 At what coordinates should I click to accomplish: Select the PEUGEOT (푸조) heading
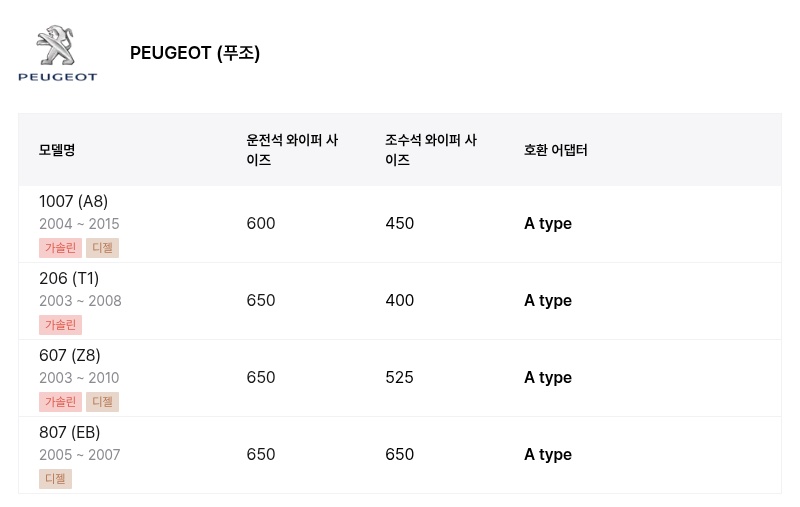(x=195, y=53)
